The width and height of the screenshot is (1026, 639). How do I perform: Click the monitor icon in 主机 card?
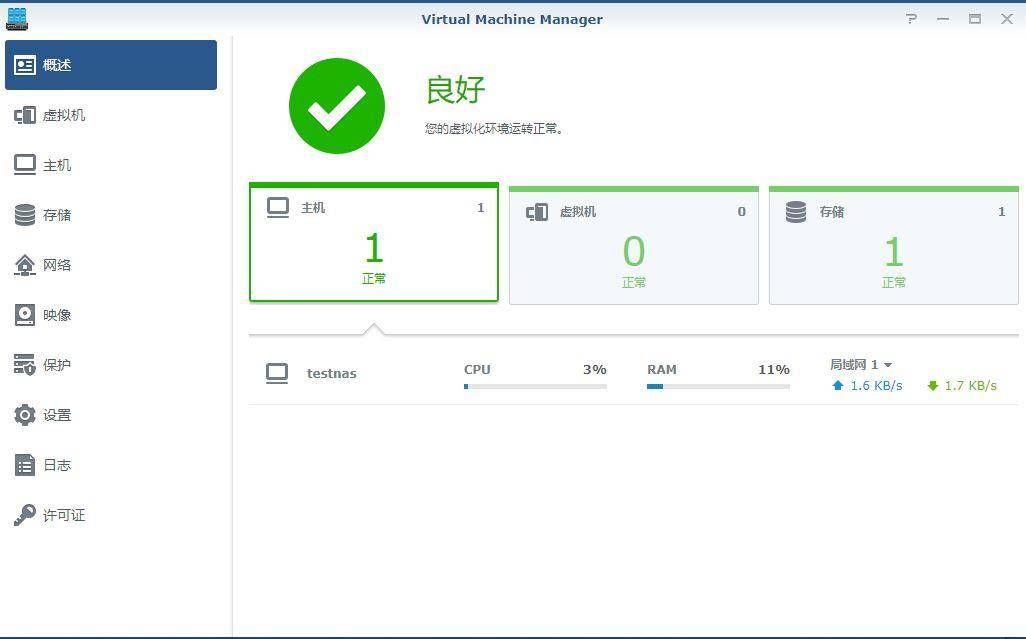point(278,208)
